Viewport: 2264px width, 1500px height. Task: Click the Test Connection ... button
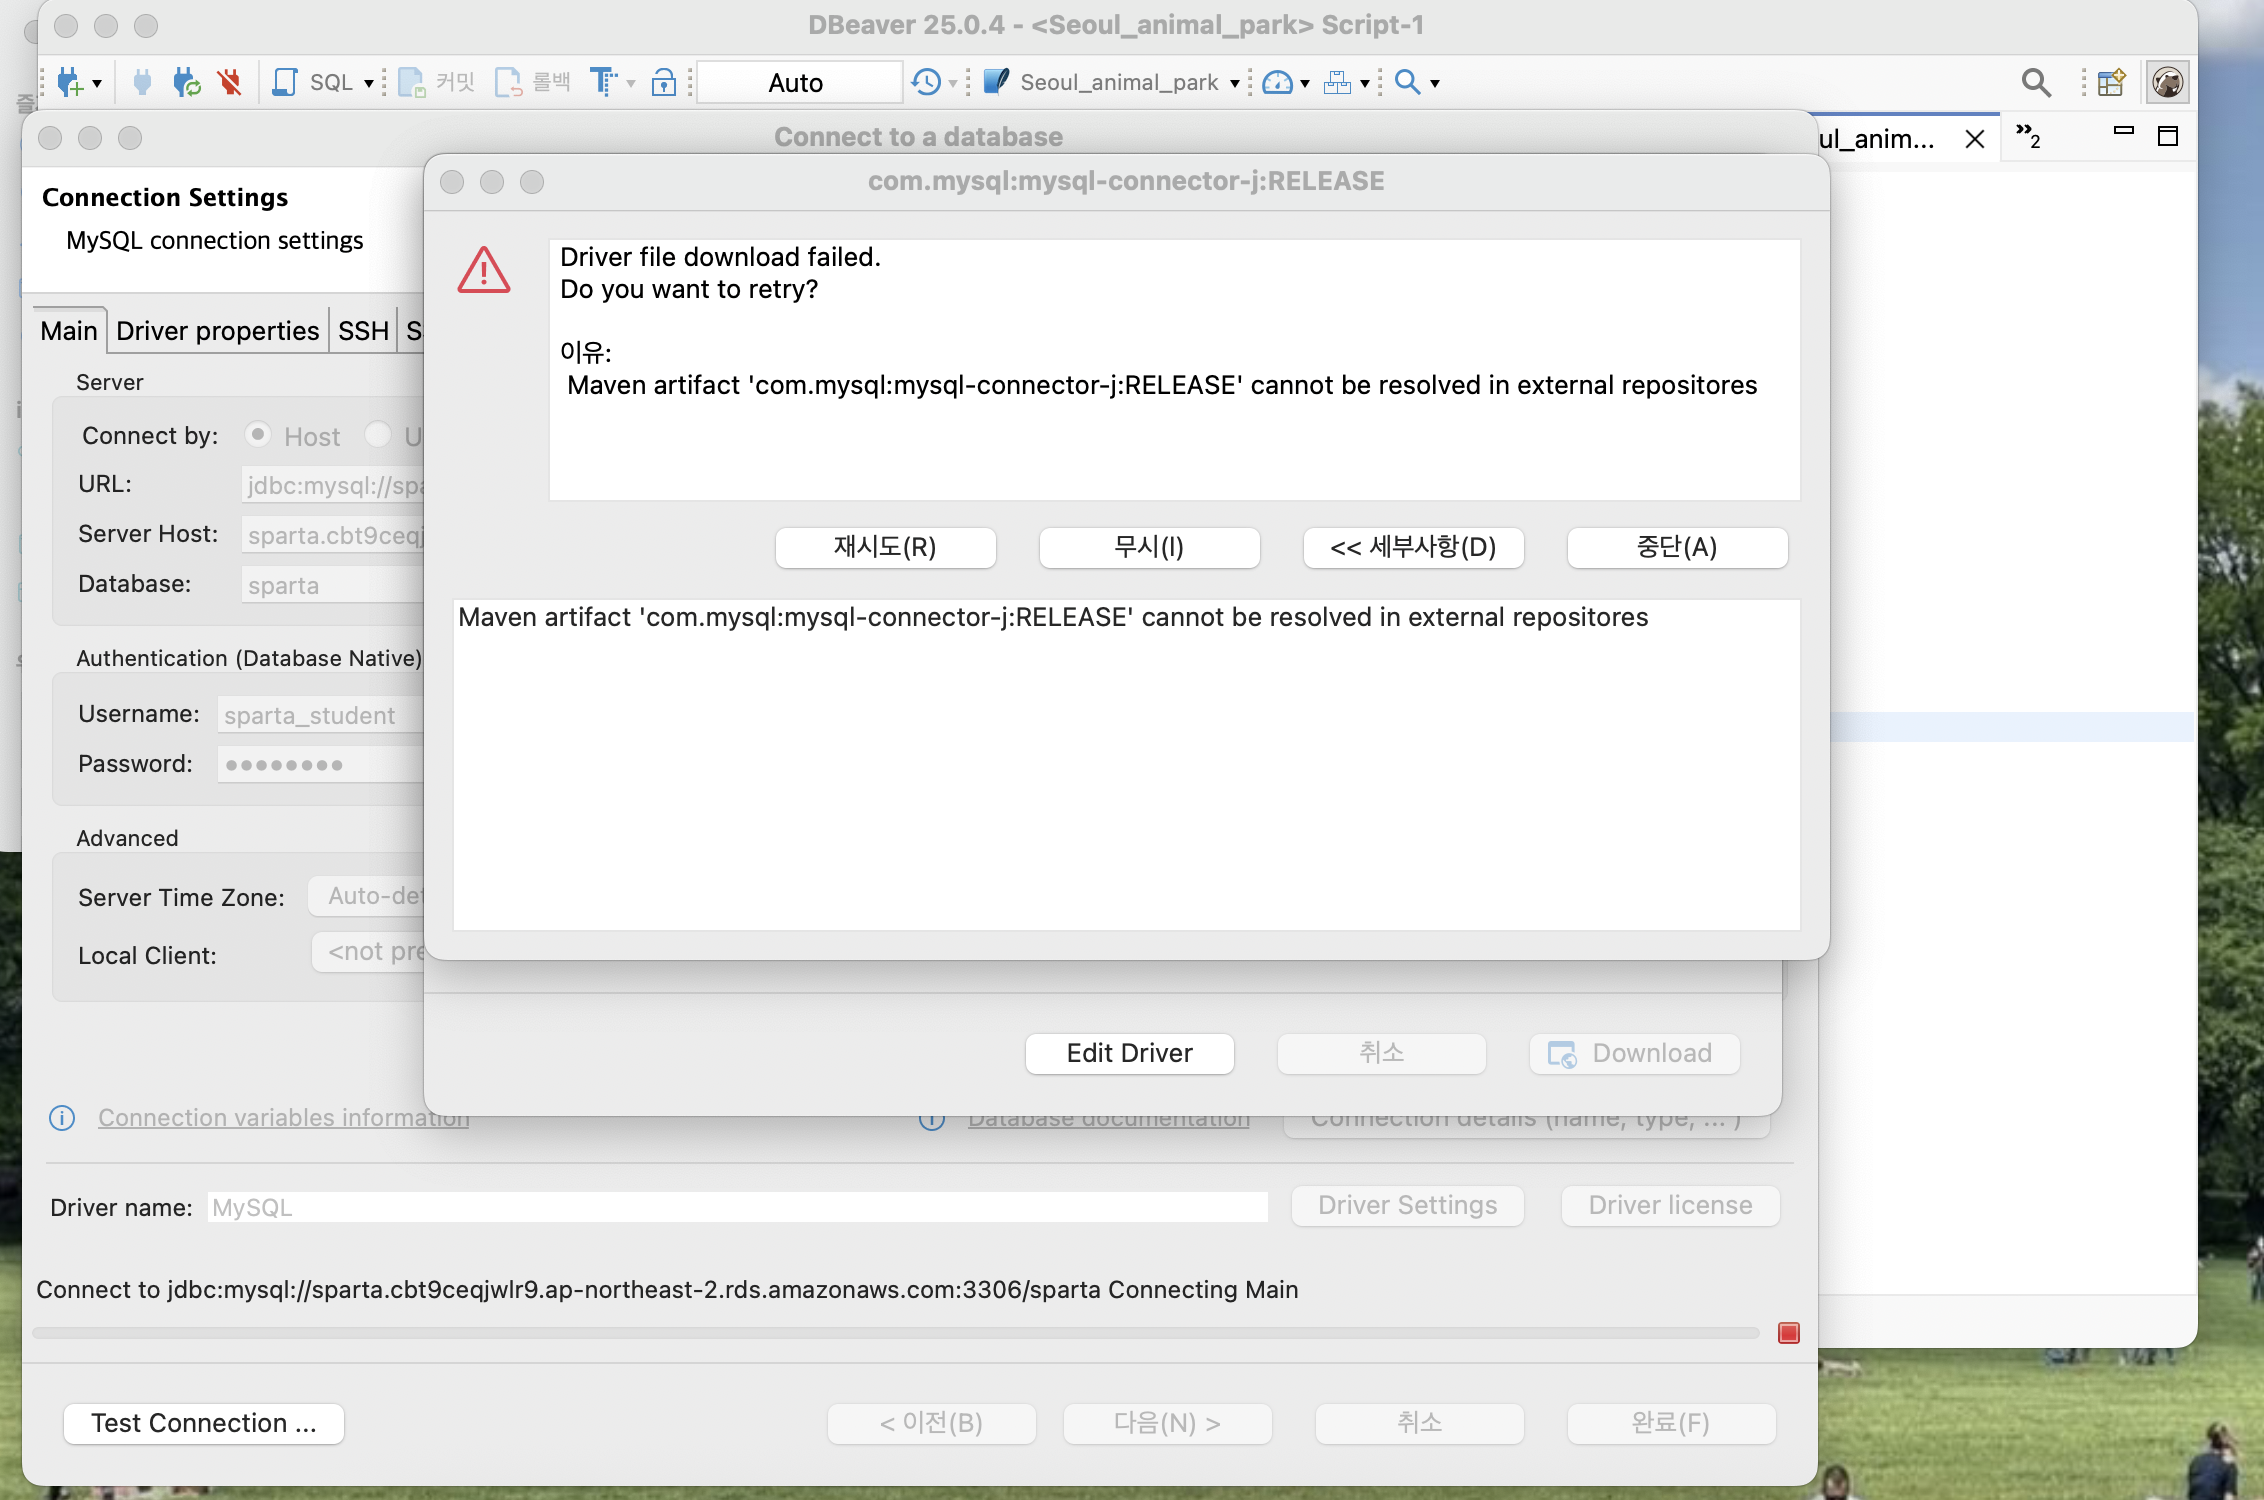coord(204,1424)
